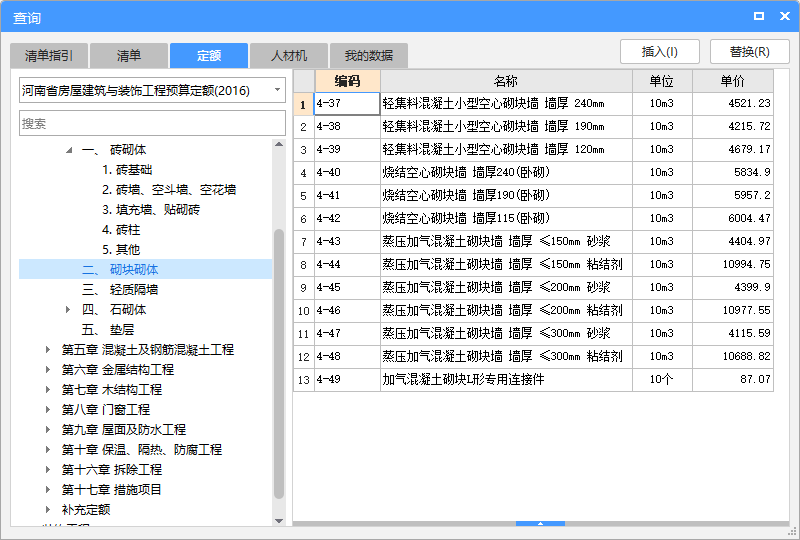Expand the bottom panel arrow handle
This screenshot has height=540, width=800.
coord(540,524)
